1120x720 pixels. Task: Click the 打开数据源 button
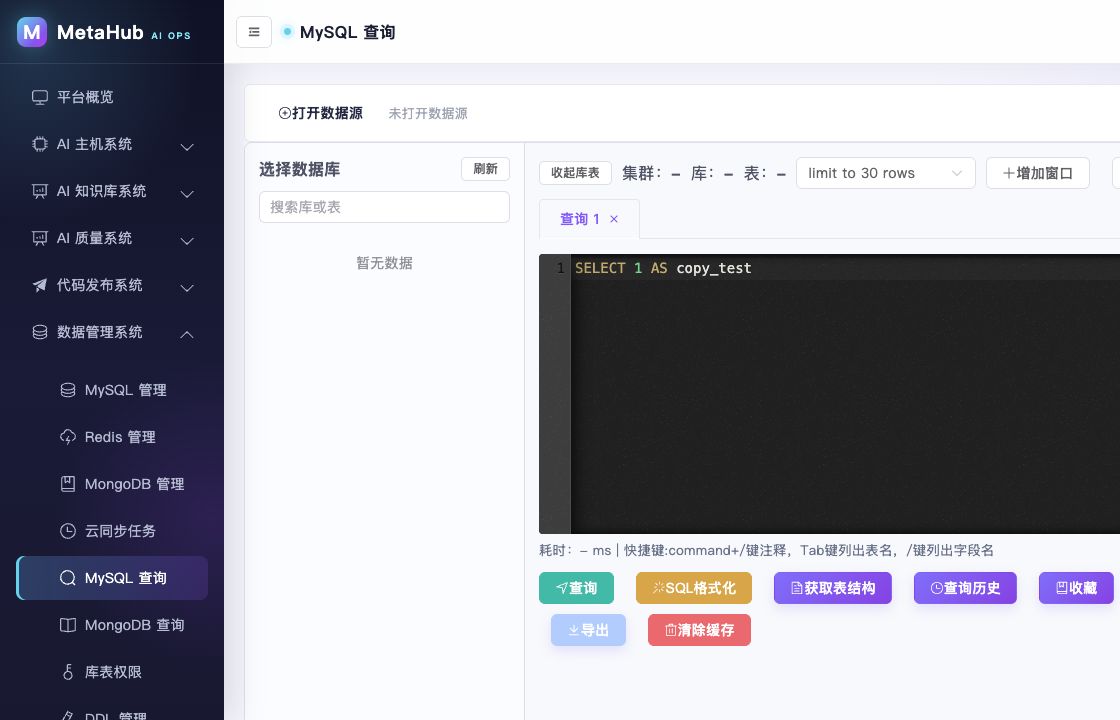[x=320, y=113]
